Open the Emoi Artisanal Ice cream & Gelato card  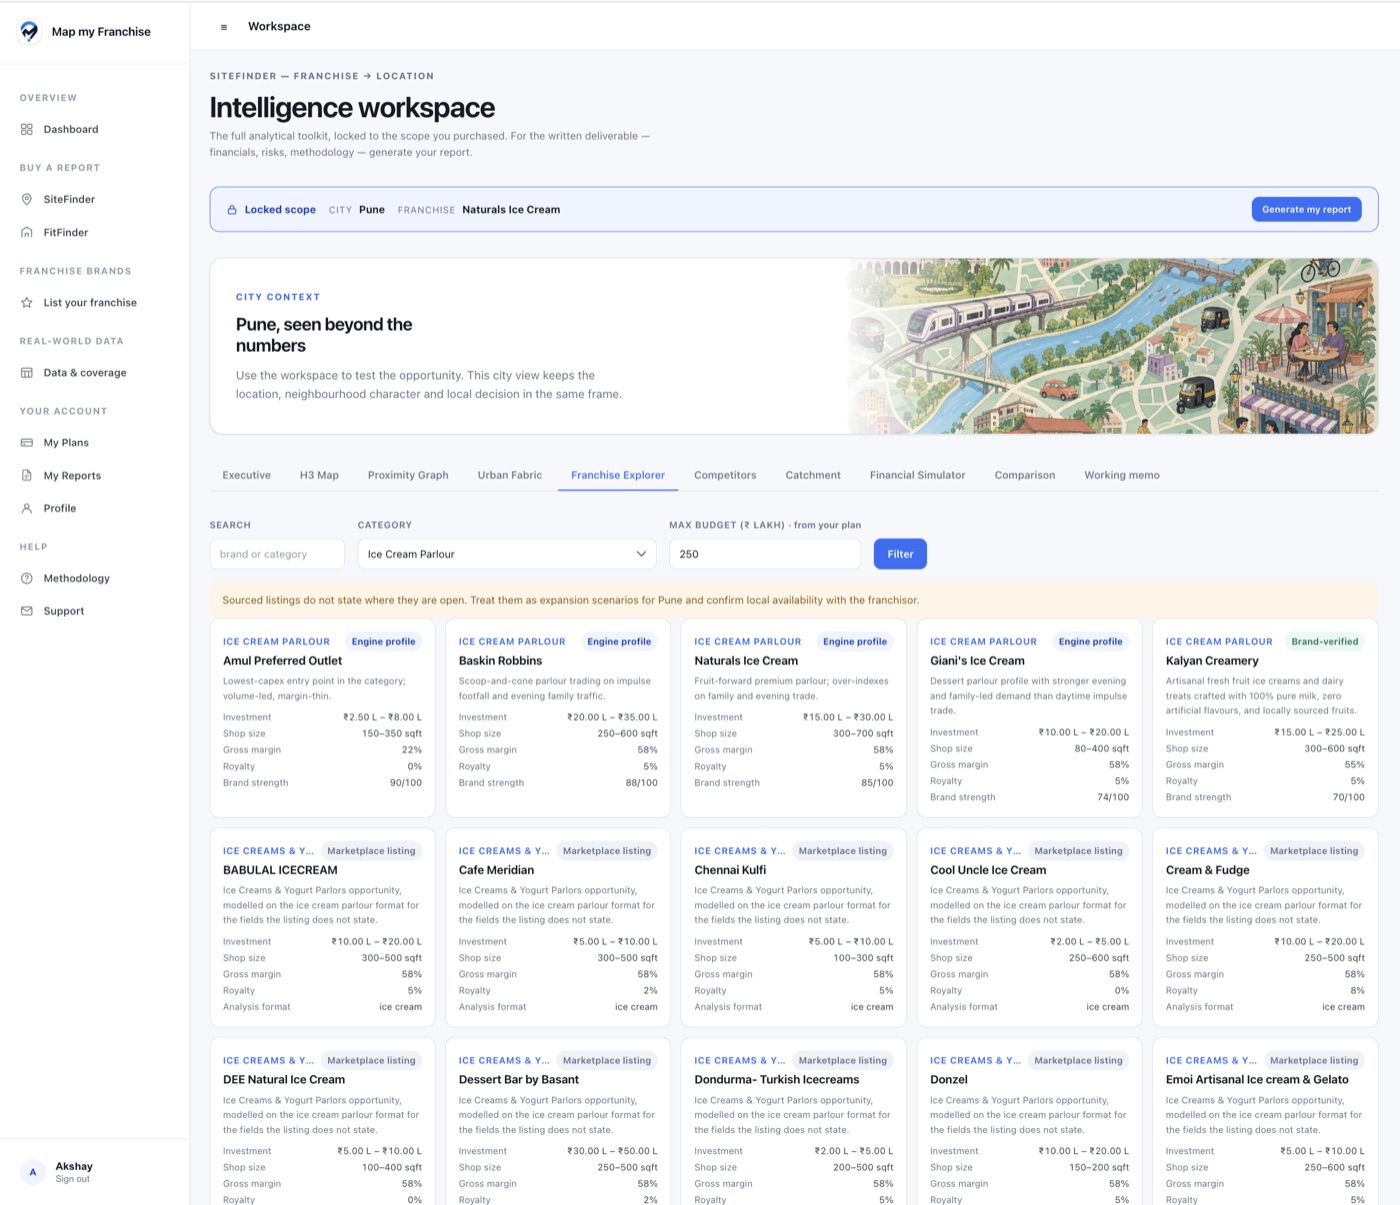tap(1265, 1122)
